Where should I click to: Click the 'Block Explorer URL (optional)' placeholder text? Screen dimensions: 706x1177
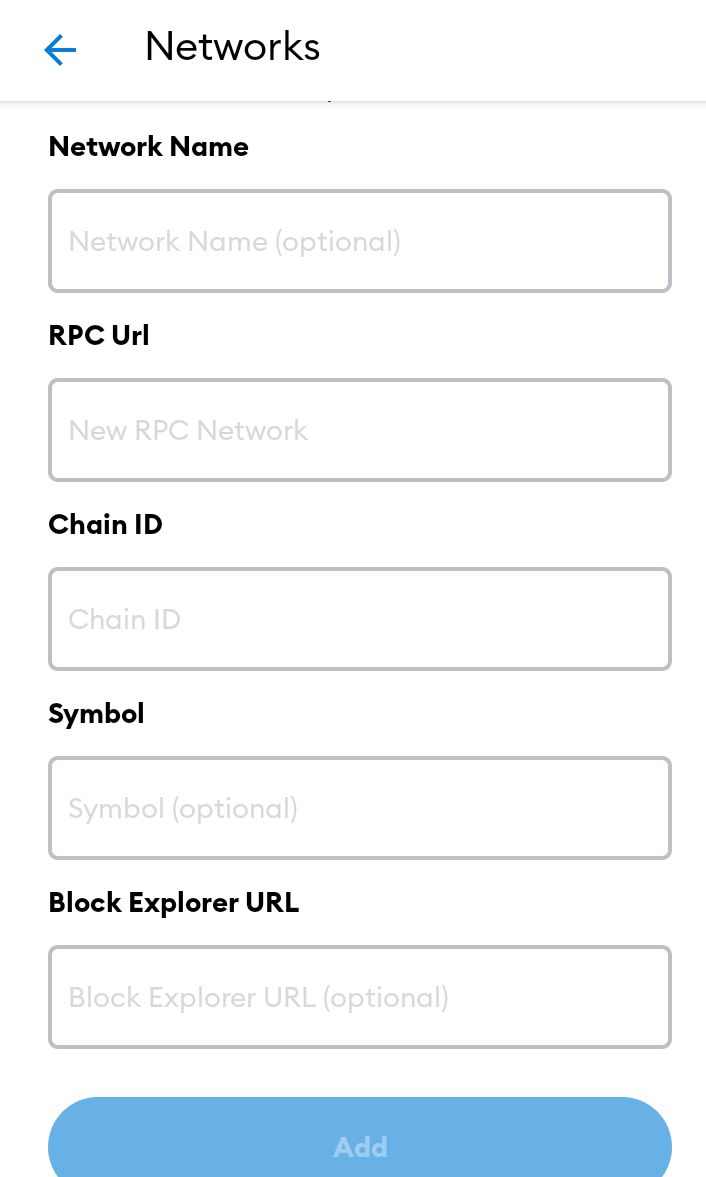click(259, 998)
